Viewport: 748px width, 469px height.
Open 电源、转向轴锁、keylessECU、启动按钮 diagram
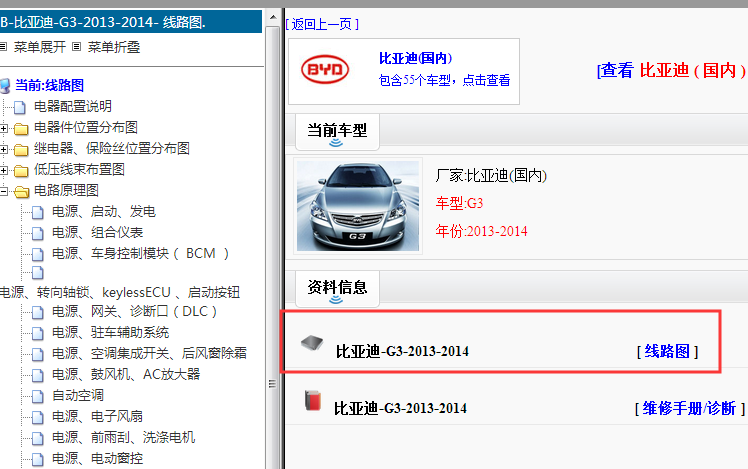tap(120, 292)
